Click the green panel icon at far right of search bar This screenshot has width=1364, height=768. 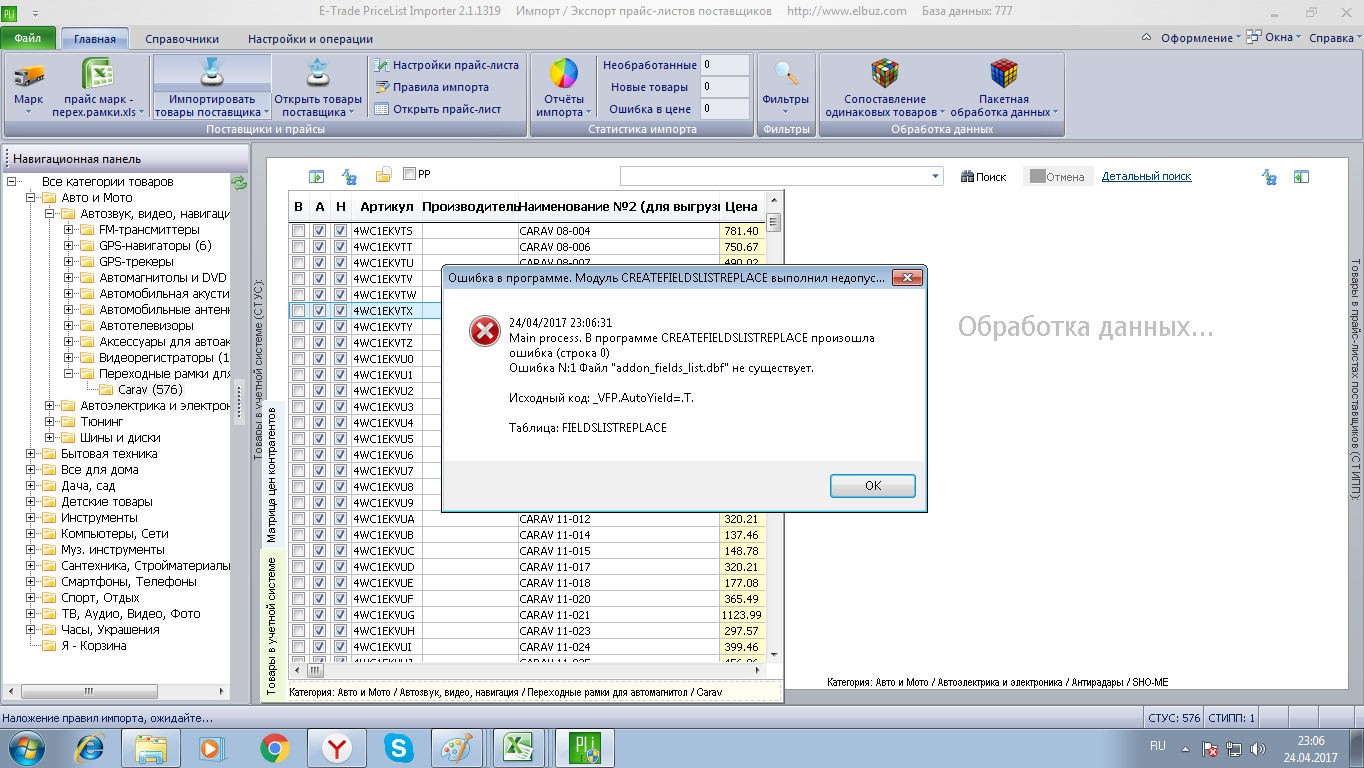pyautogui.click(x=1301, y=177)
